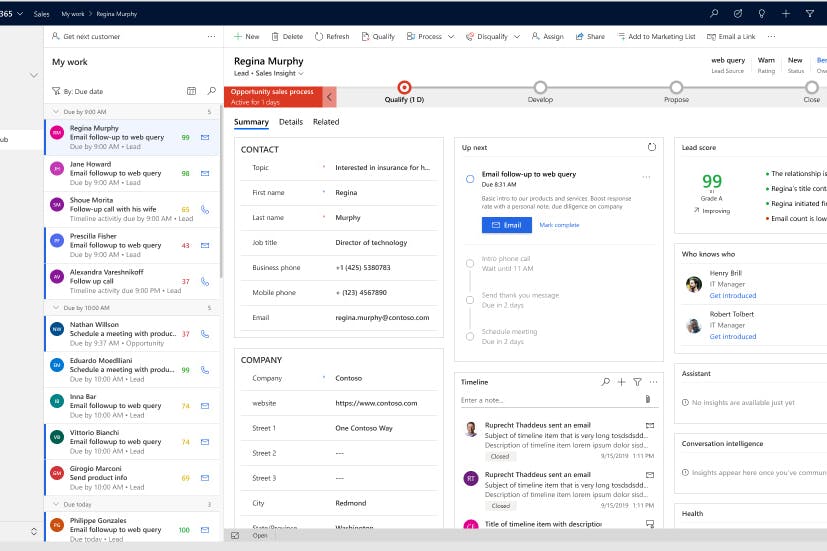Collapse the Due by 9:00 AM group
Viewport: 827px width, 551px height.
coord(56,111)
